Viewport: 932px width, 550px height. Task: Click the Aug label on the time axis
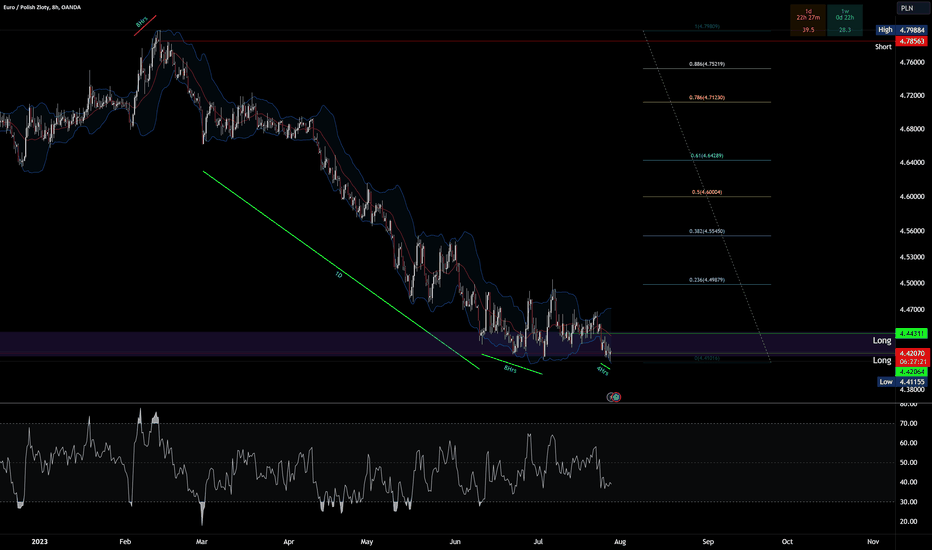(620, 541)
